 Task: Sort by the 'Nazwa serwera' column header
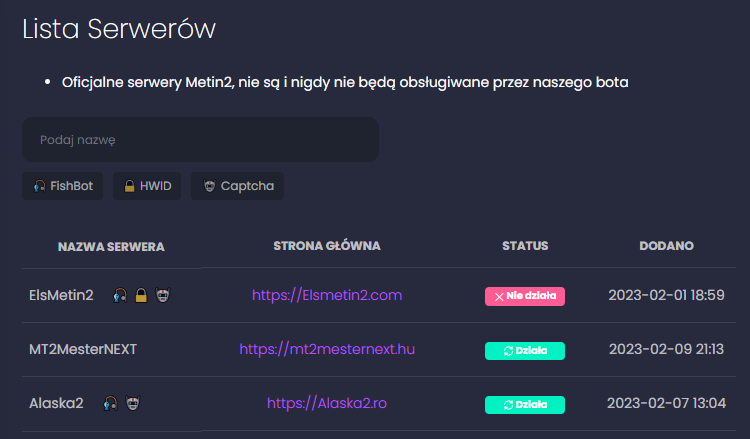pos(111,246)
